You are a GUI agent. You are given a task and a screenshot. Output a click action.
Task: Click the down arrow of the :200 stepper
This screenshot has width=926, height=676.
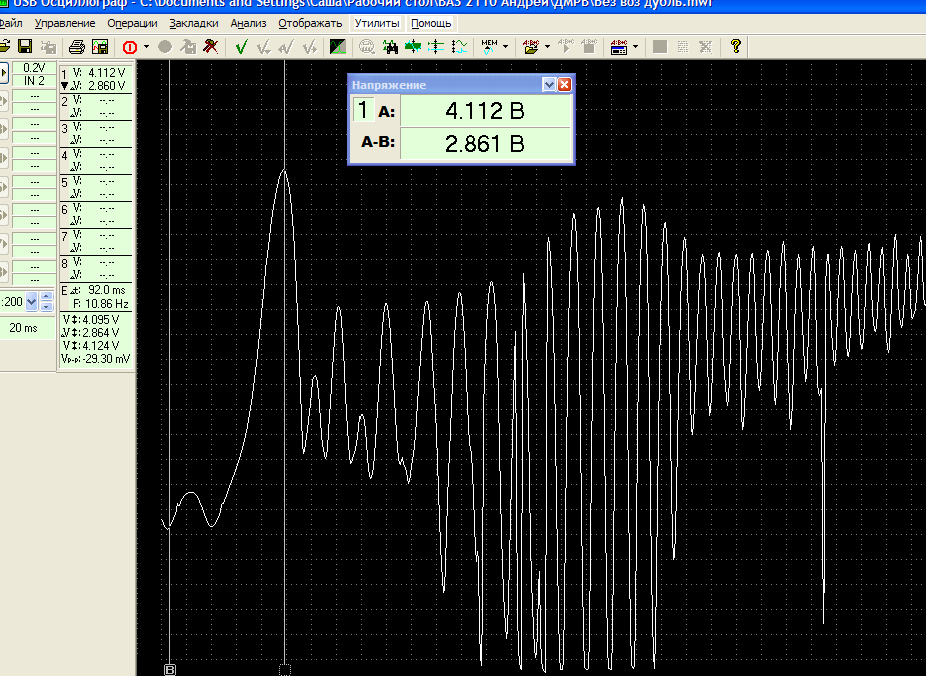(47, 306)
